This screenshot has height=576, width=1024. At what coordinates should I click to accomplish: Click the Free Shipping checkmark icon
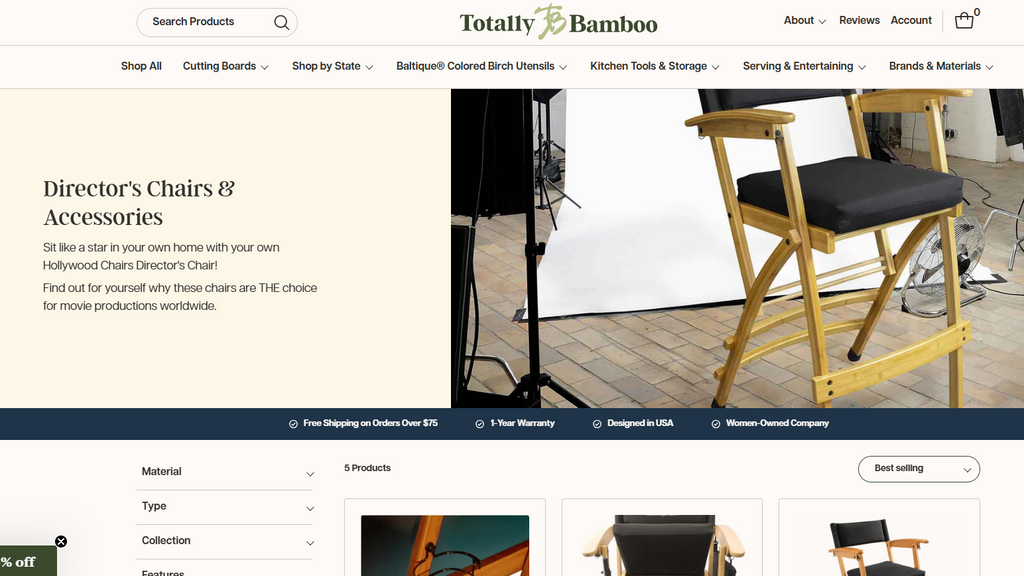tap(293, 424)
